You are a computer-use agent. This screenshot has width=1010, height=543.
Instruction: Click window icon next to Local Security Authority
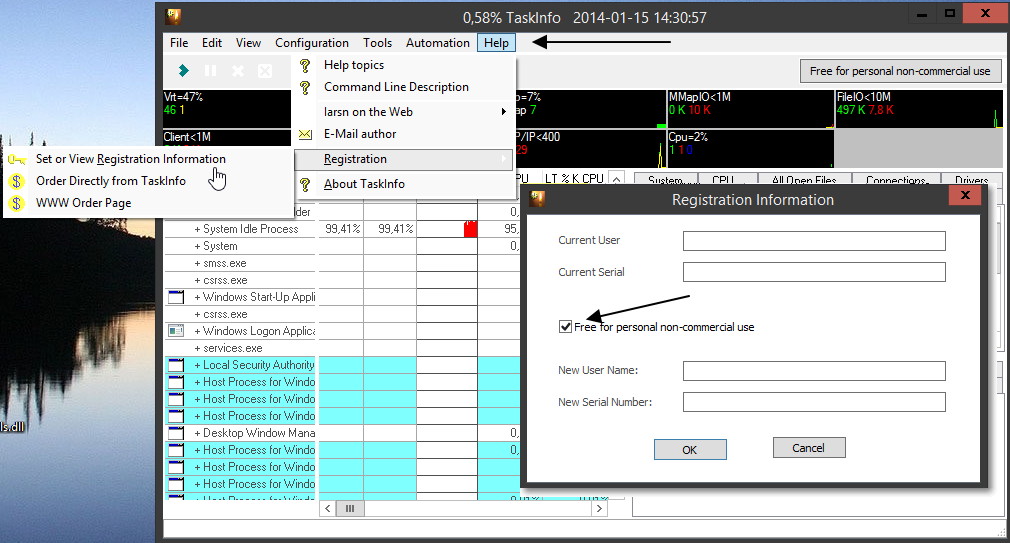(x=176, y=365)
